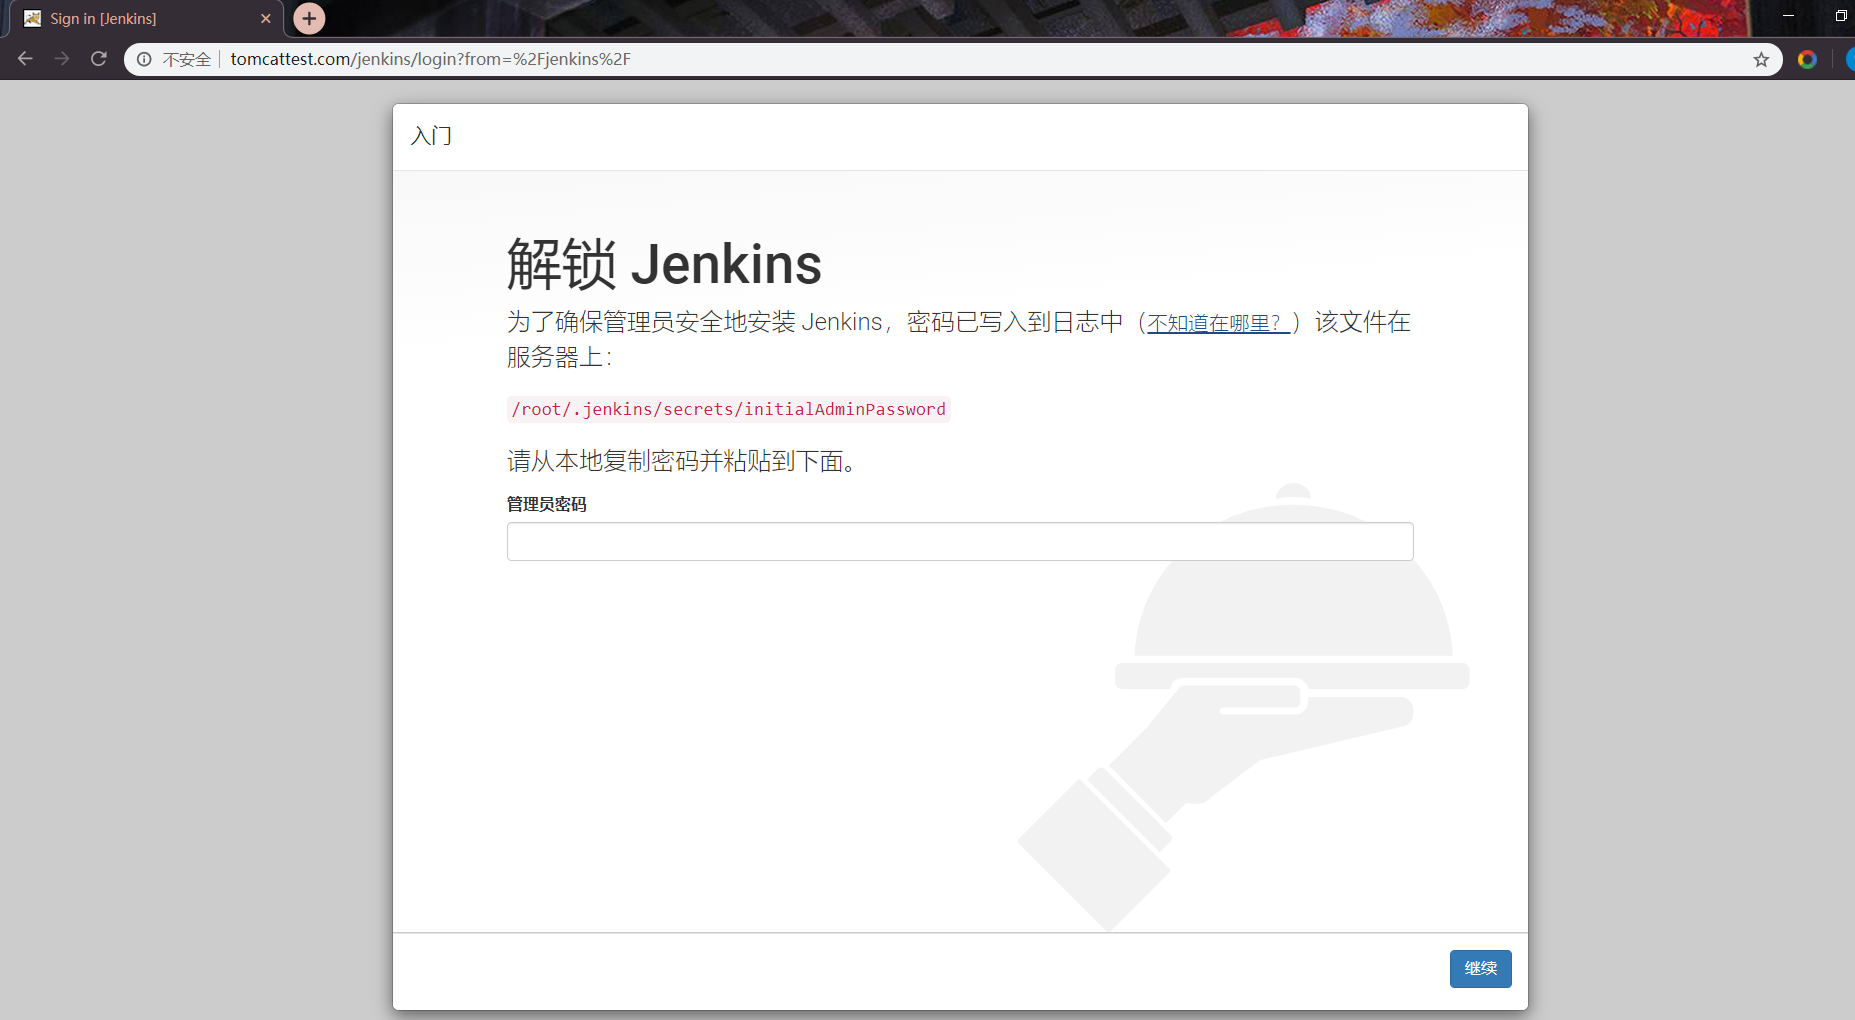1855x1020 pixels.
Task: Bookmark this page with the star icon
Action: pos(1761,59)
